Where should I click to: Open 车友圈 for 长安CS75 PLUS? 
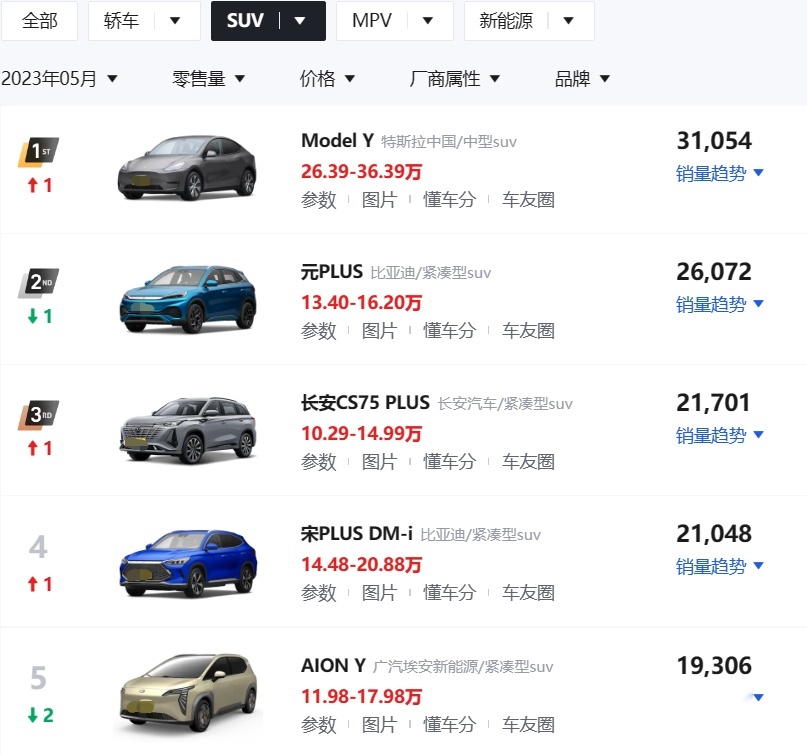tap(529, 462)
